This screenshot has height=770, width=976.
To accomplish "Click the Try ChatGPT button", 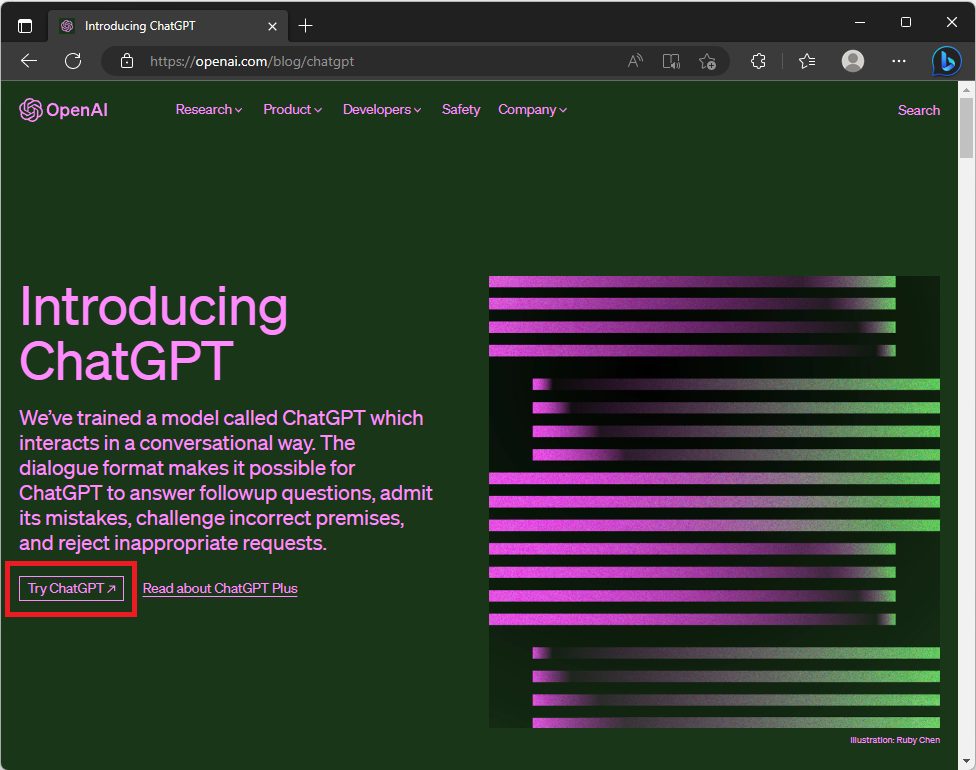I will [72, 588].
